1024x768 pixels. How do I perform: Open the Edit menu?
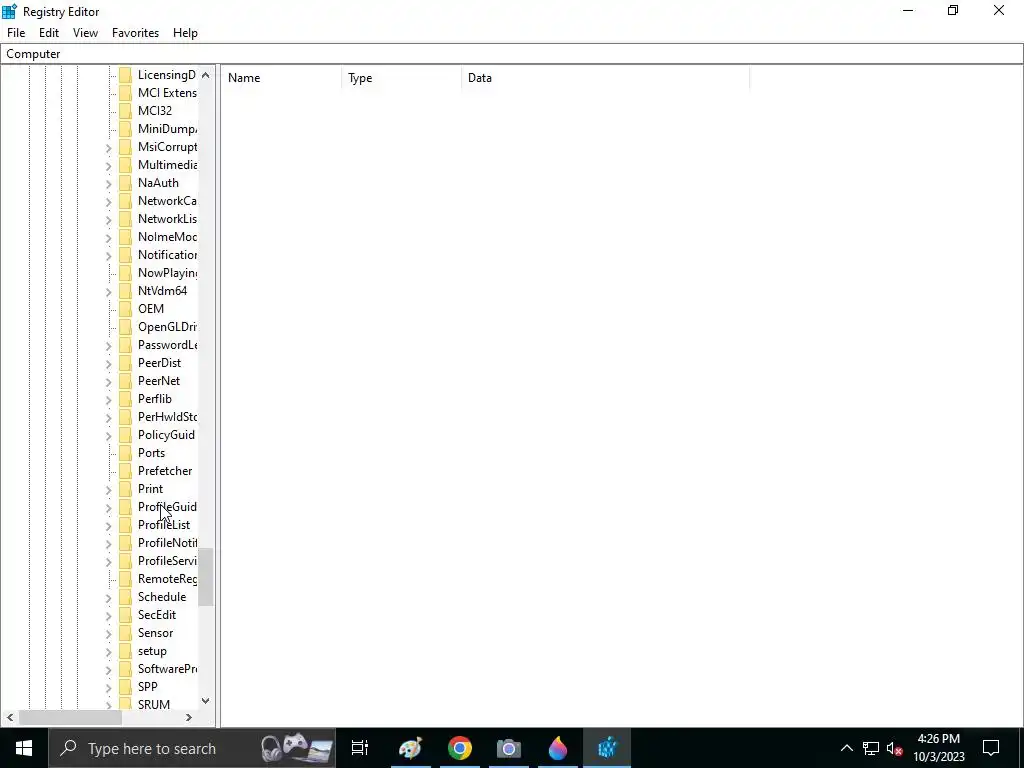(x=49, y=33)
